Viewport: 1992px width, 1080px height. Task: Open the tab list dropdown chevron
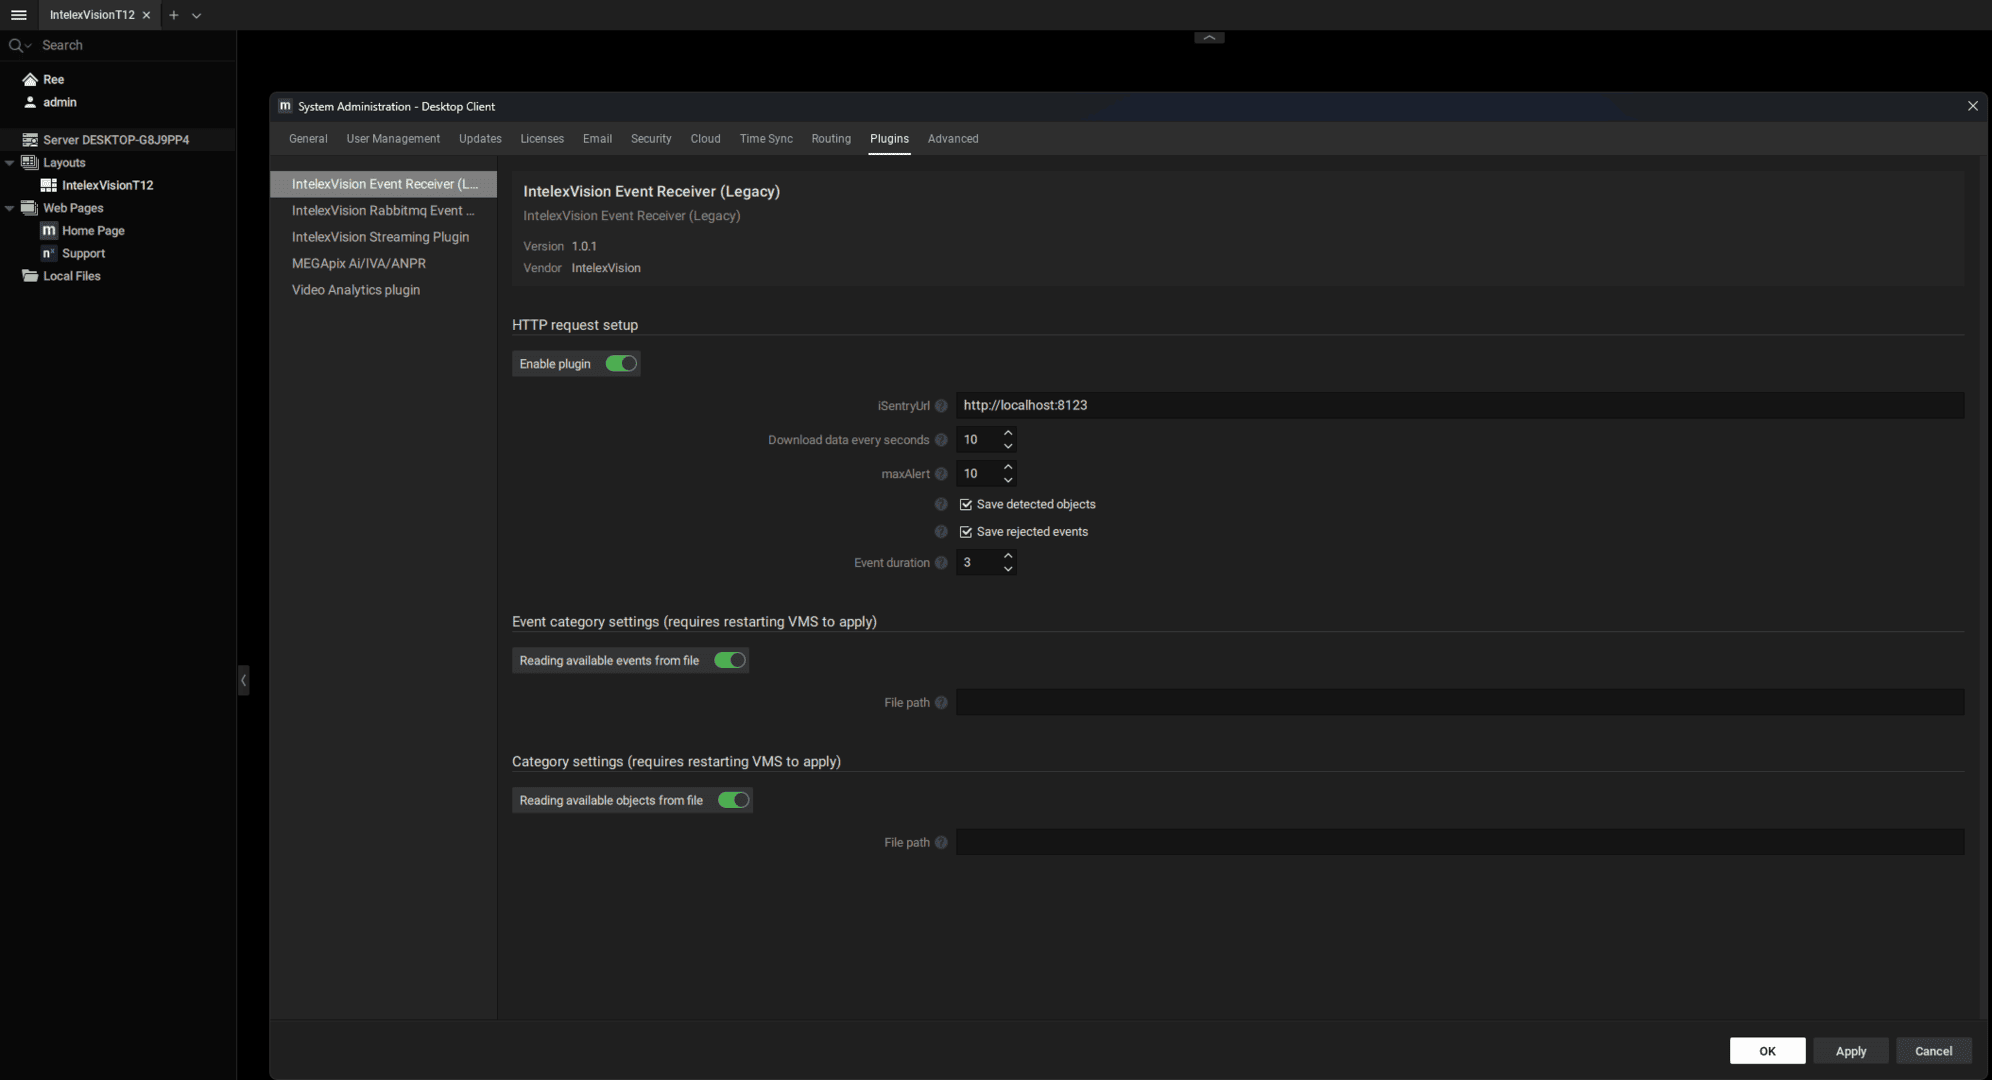click(197, 15)
